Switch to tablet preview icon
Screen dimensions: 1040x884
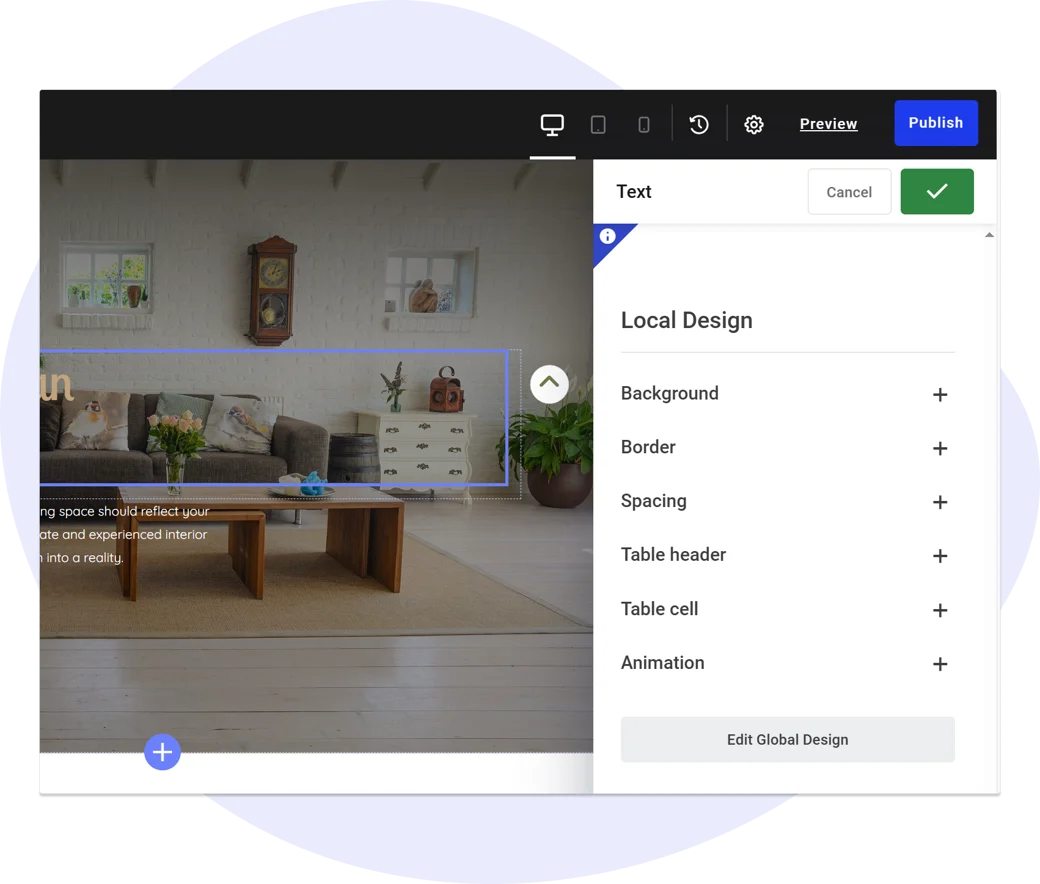(x=598, y=125)
